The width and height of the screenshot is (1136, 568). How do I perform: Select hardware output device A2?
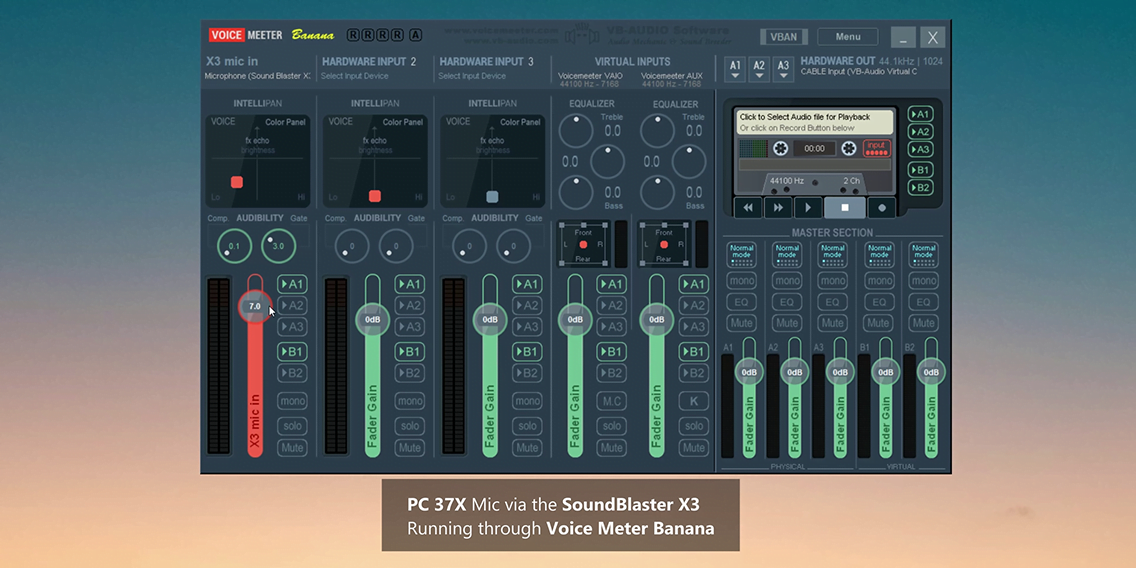pos(759,69)
